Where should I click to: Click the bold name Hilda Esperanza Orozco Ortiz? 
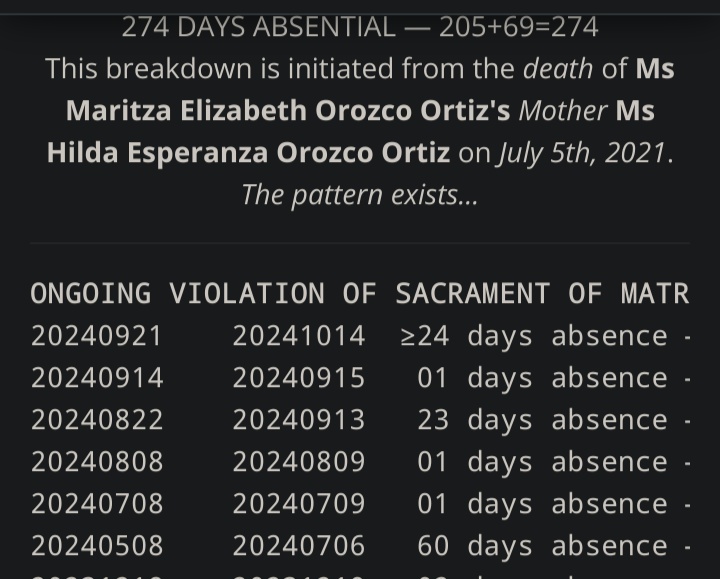tap(248, 152)
